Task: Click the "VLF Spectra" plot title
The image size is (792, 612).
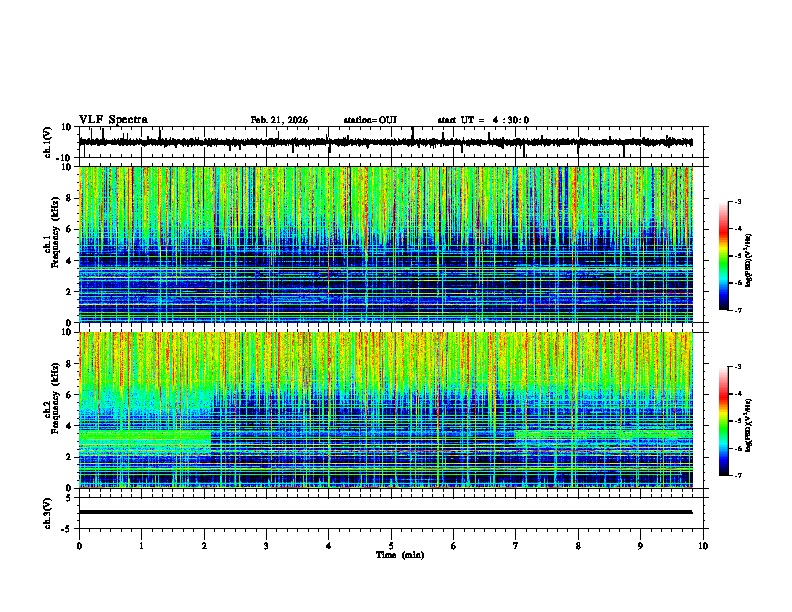Action: point(113,120)
